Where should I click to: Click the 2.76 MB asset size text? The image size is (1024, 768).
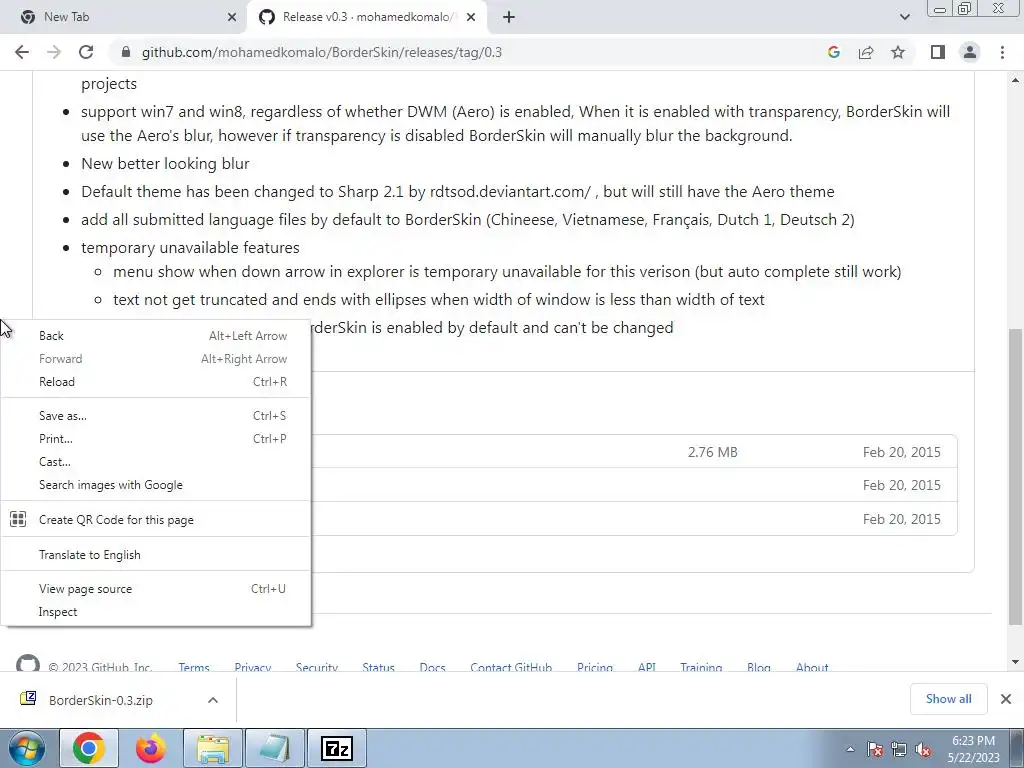coord(712,452)
